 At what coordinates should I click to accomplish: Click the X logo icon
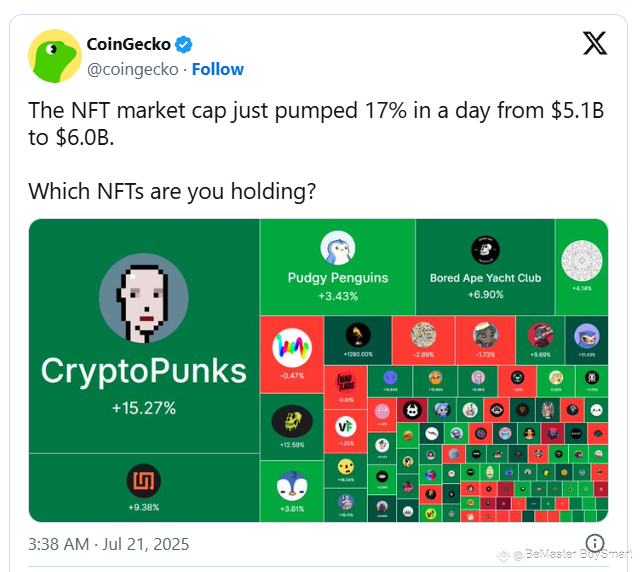tap(595, 43)
